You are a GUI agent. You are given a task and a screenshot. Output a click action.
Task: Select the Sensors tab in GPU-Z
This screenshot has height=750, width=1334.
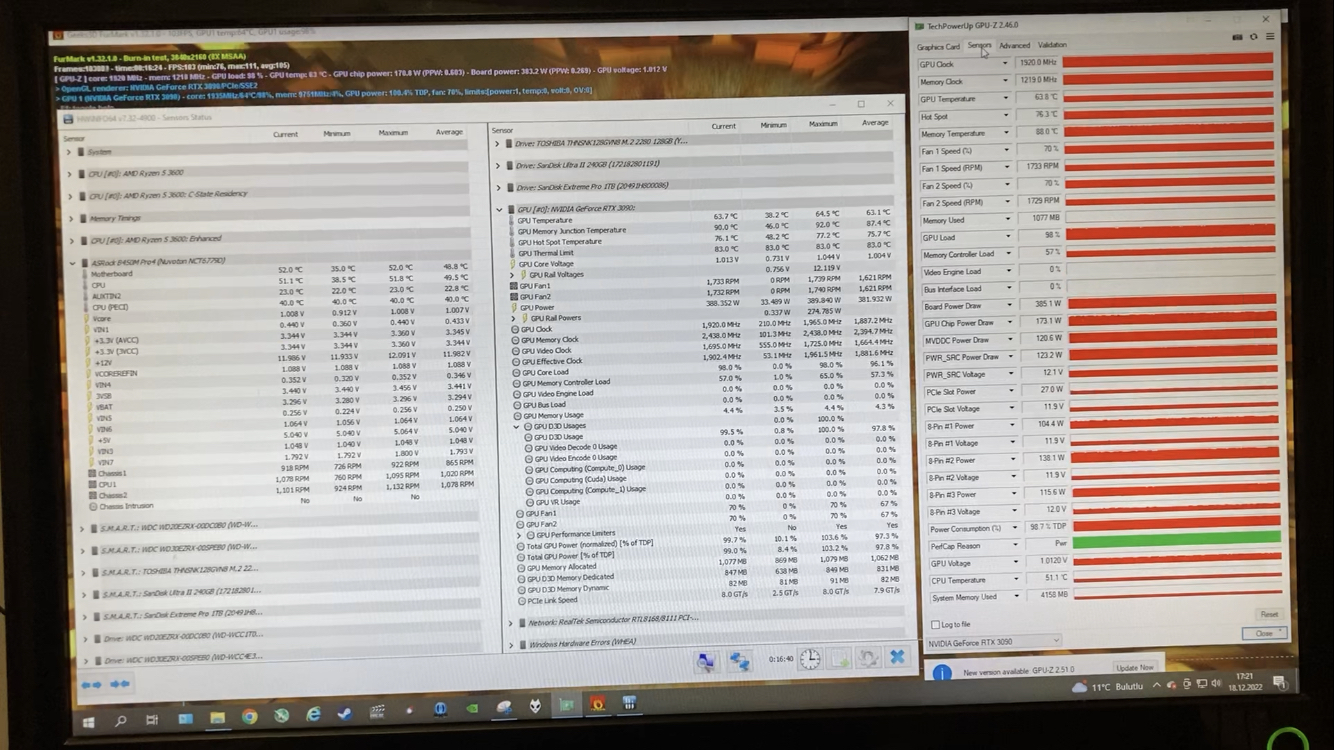979,46
